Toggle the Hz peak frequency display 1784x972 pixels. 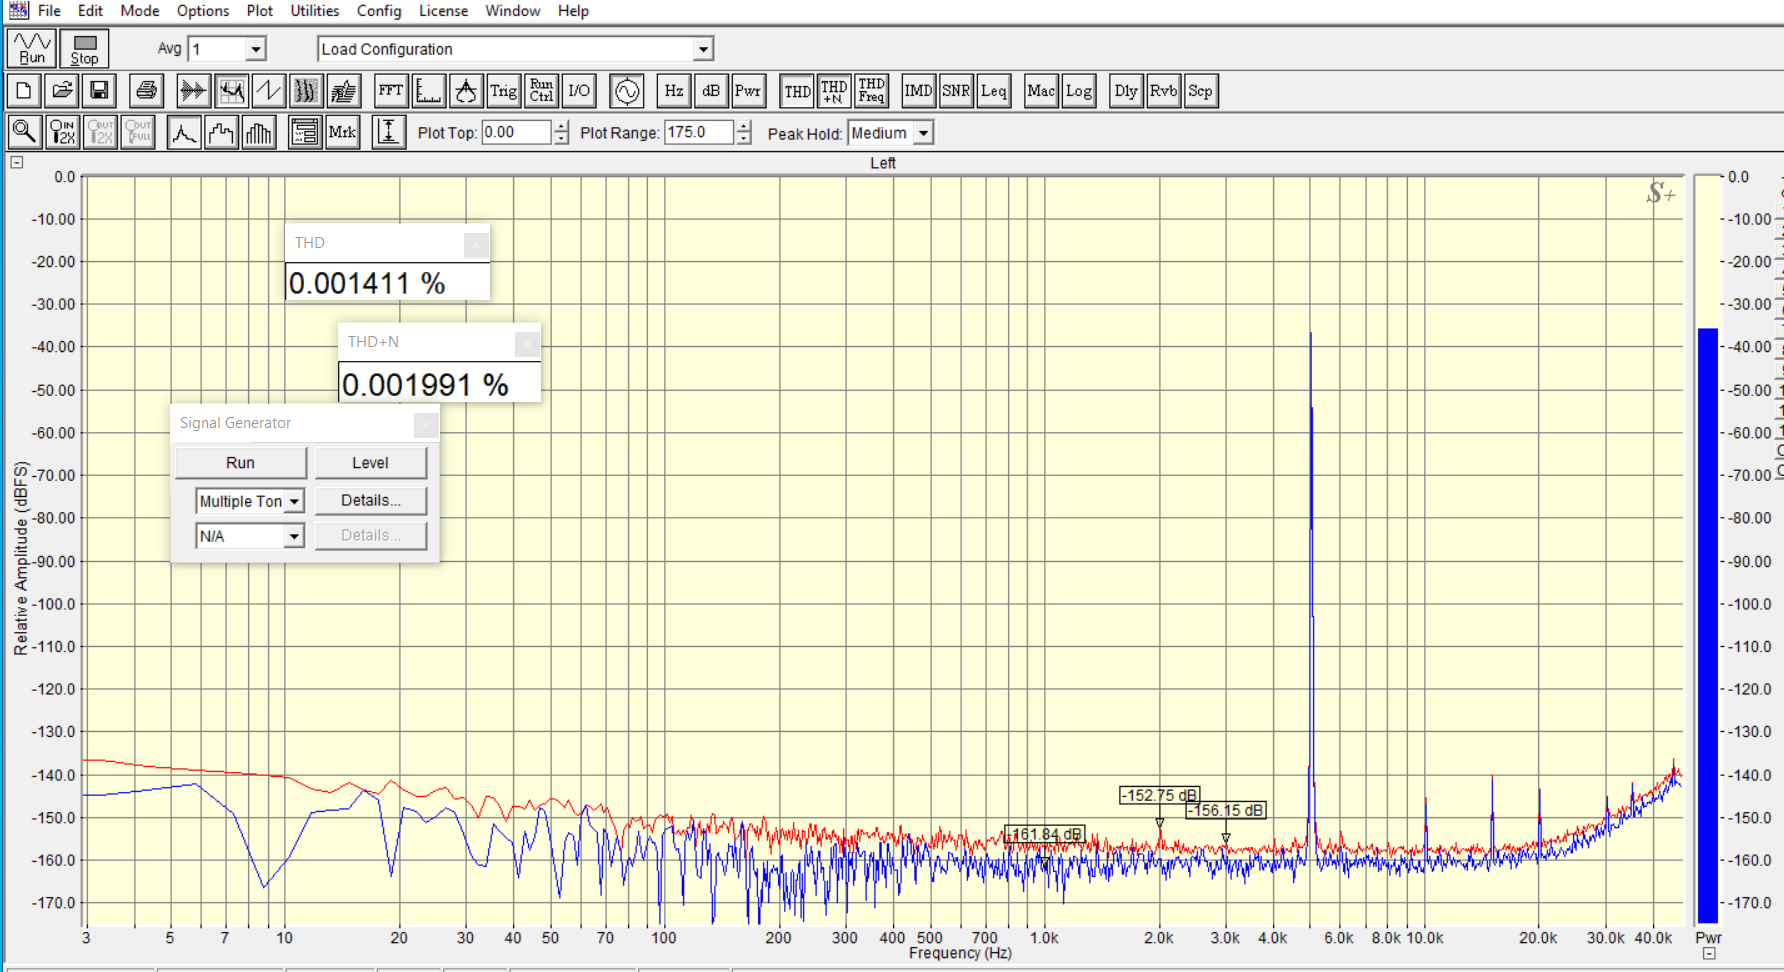[674, 91]
